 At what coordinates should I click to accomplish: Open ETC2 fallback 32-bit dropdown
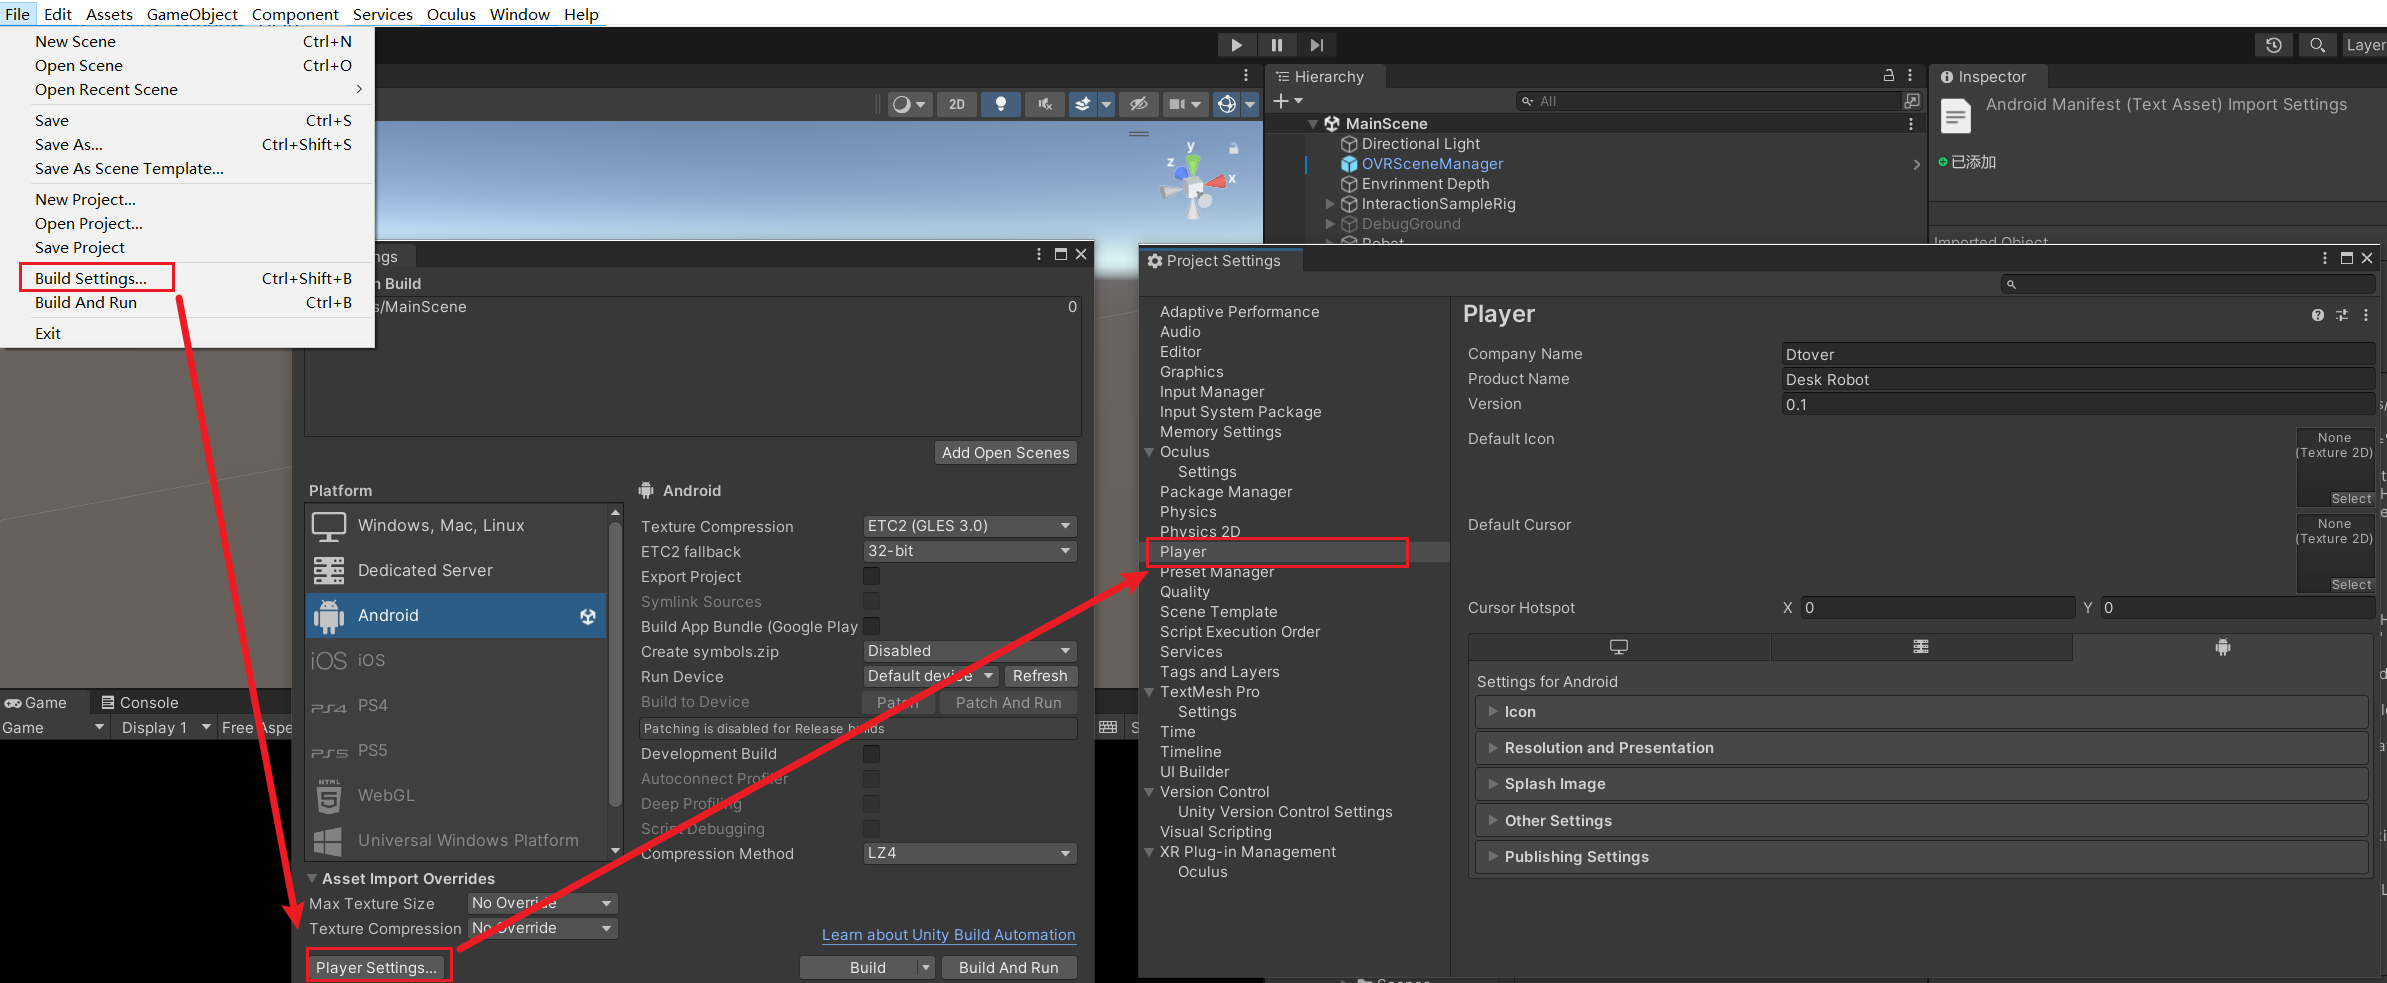pos(969,551)
